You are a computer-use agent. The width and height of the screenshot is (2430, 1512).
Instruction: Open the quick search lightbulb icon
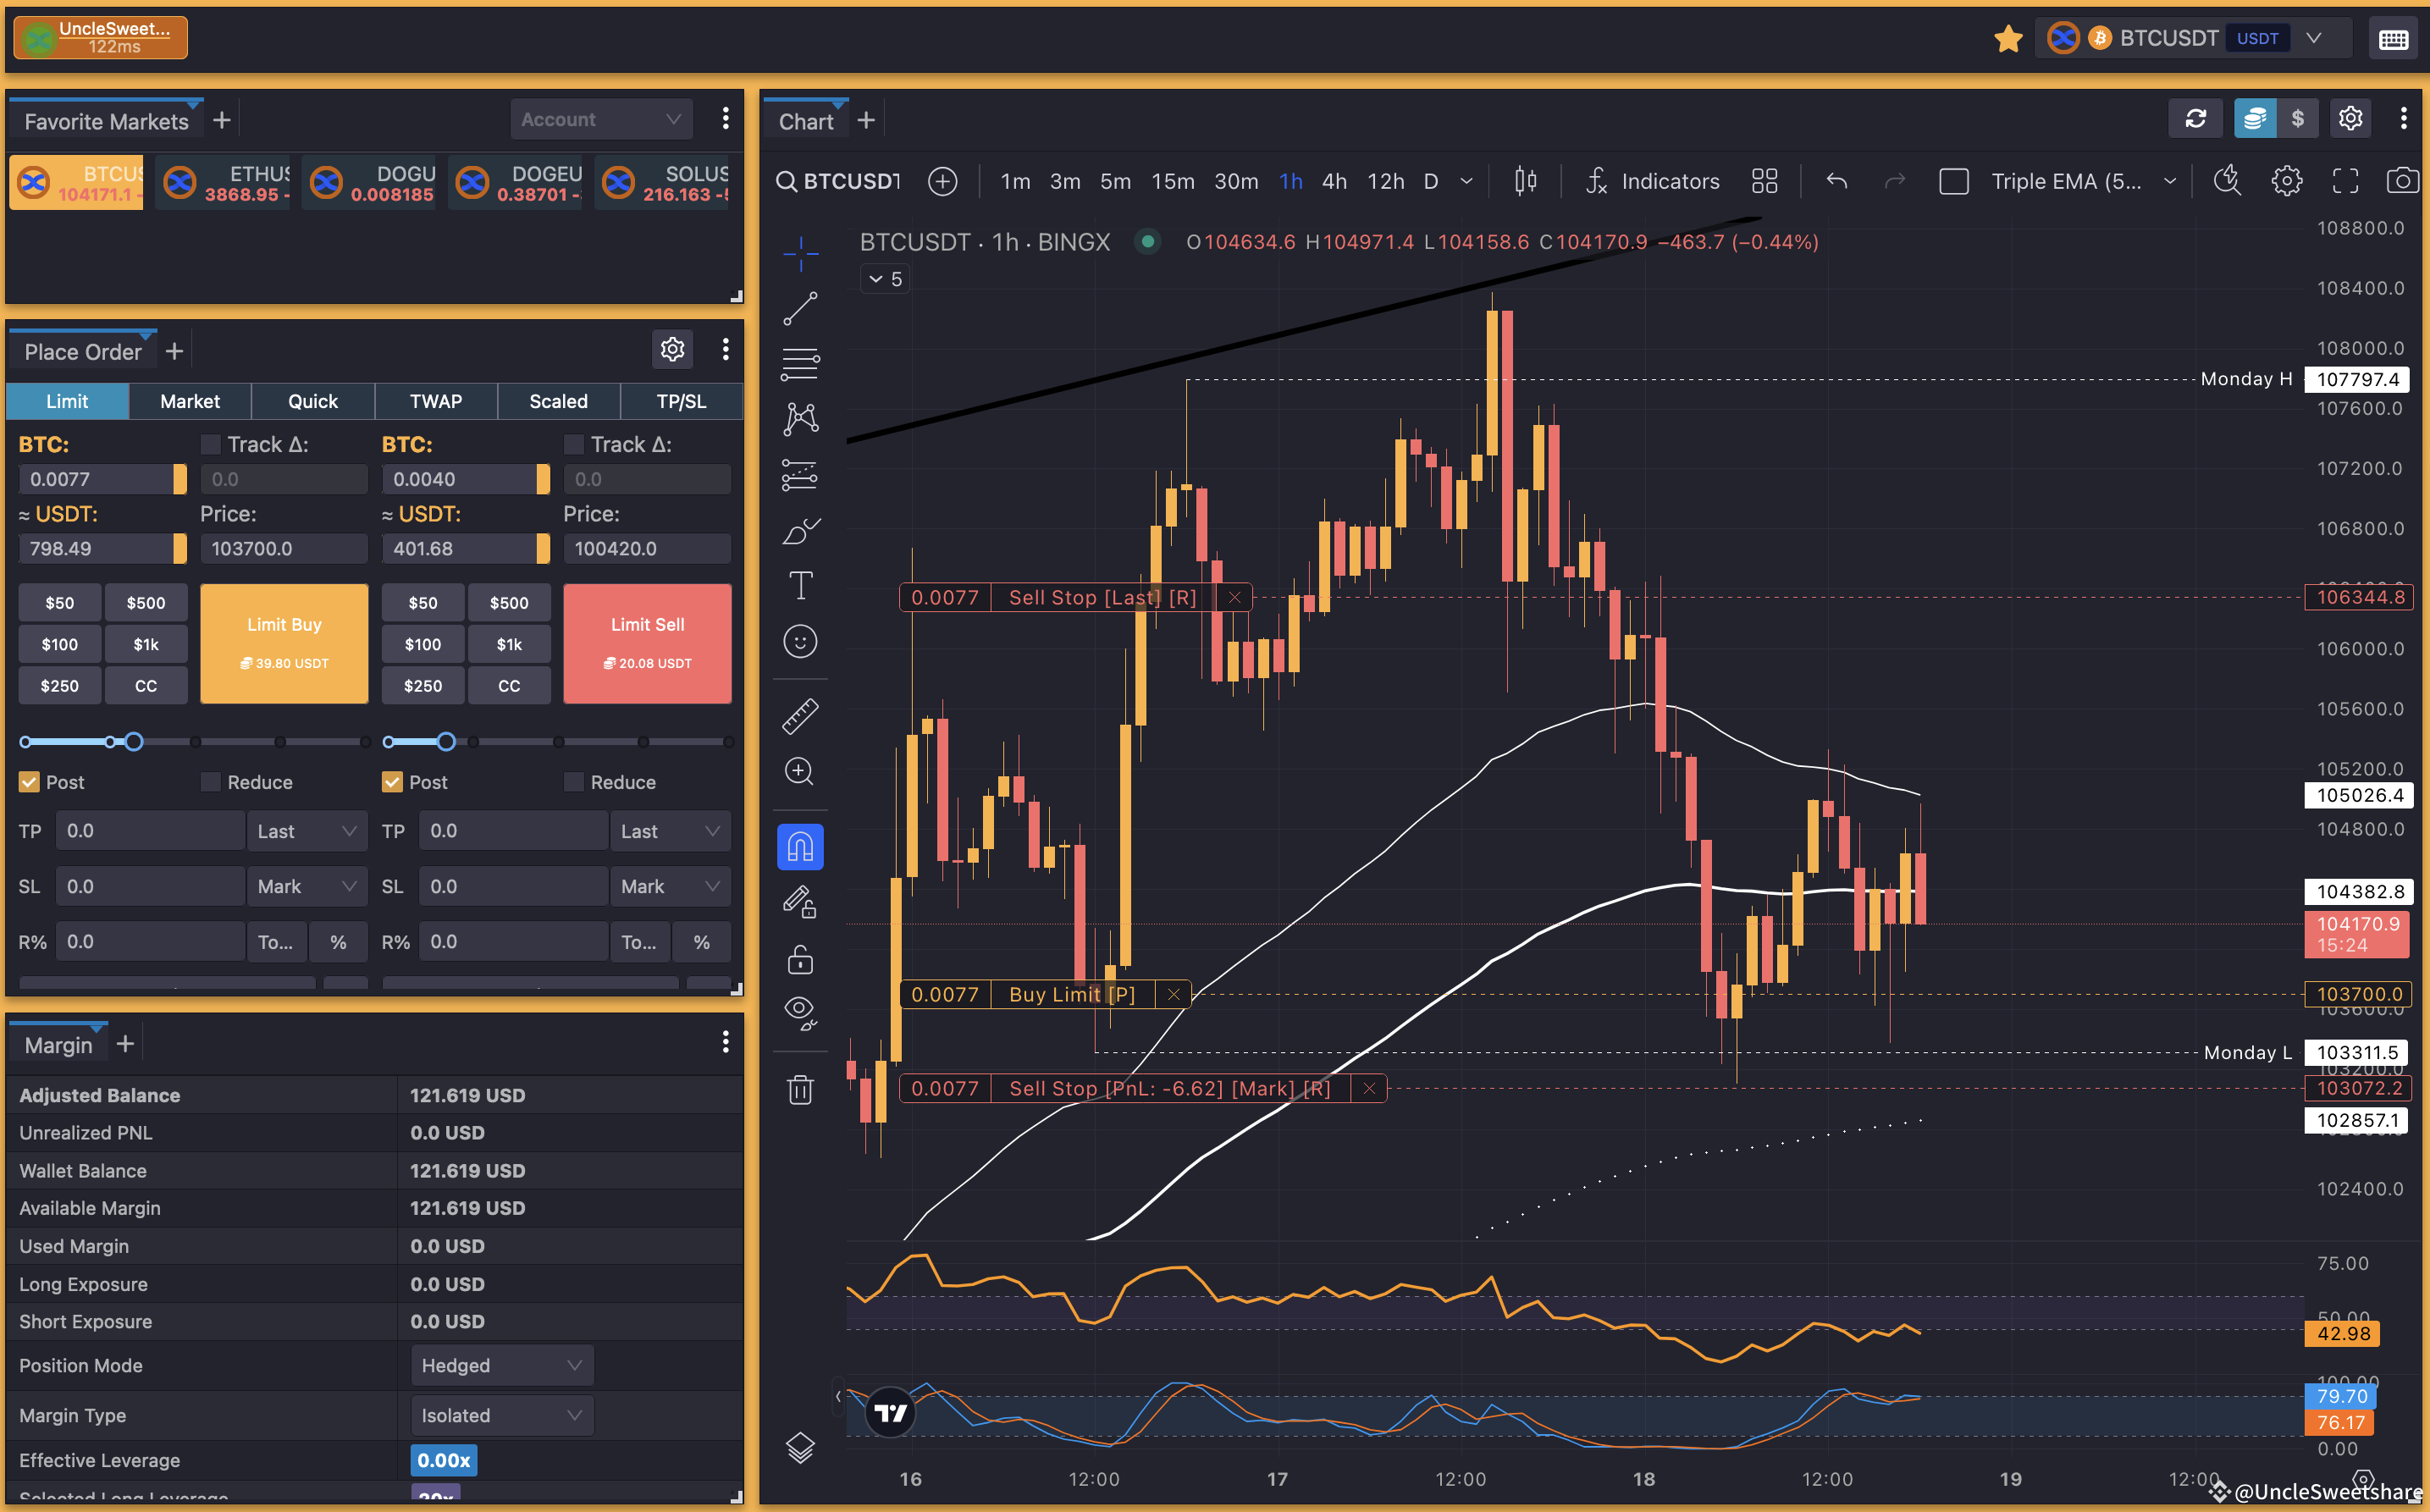tap(2227, 181)
